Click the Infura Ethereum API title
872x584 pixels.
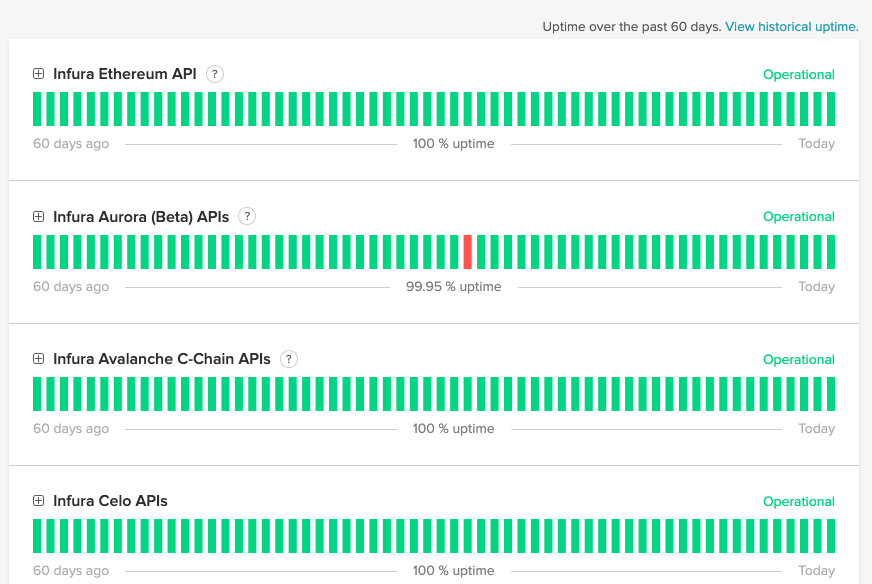coord(124,74)
